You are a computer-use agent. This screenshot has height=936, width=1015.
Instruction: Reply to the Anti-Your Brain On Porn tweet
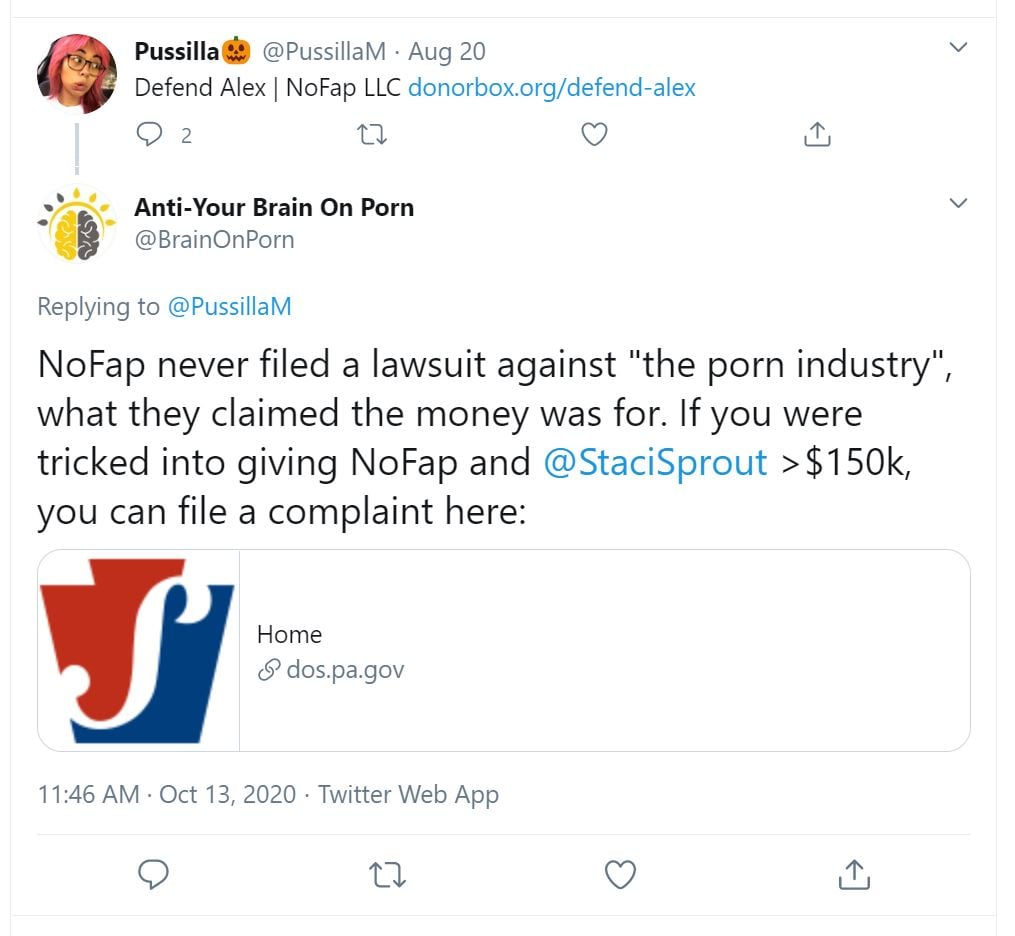tap(152, 874)
